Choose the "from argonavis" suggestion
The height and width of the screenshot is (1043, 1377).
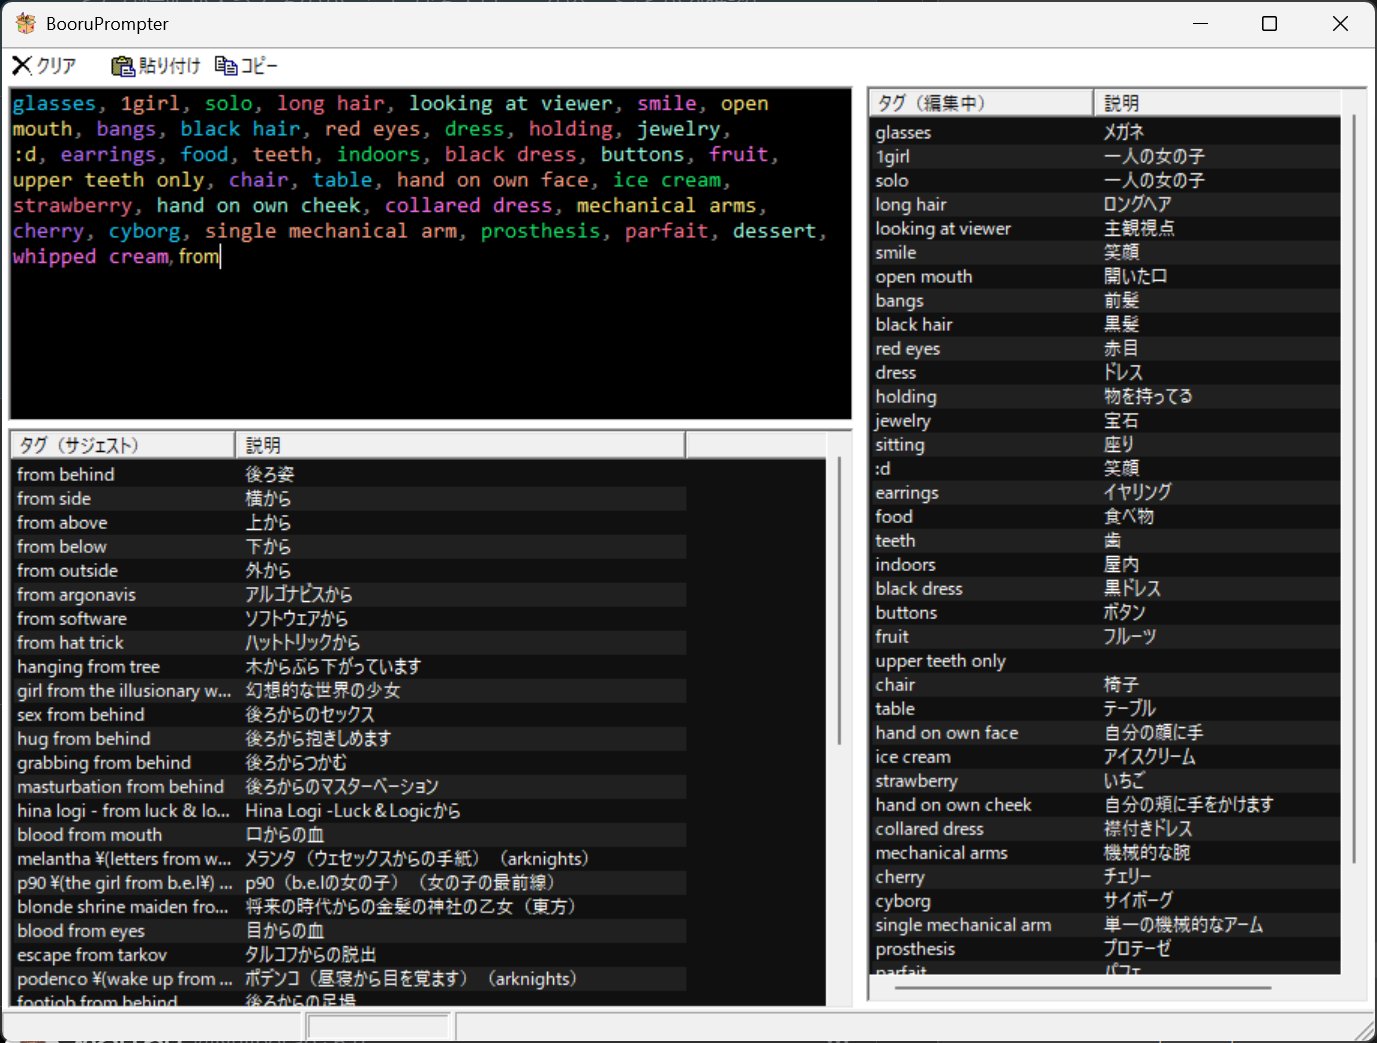click(348, 594)
